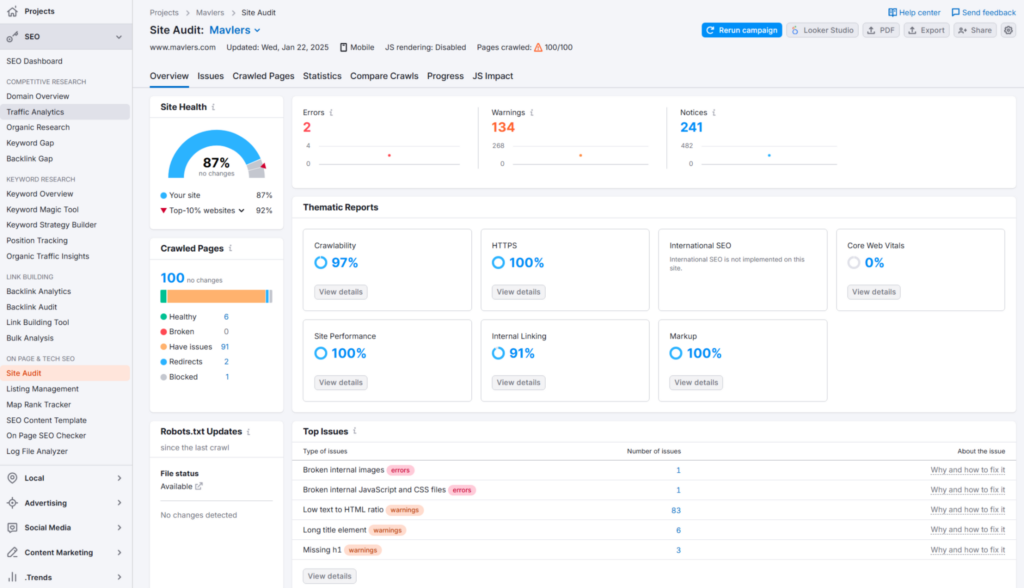Click the Send feedback chat icon
1024x588 pixels.
pos(955,12)
